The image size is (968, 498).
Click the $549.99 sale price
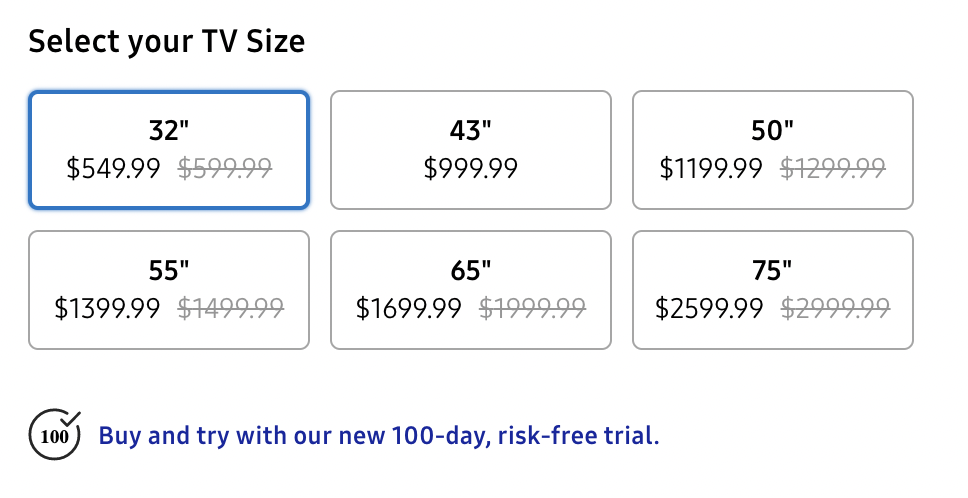click(114, 168)
